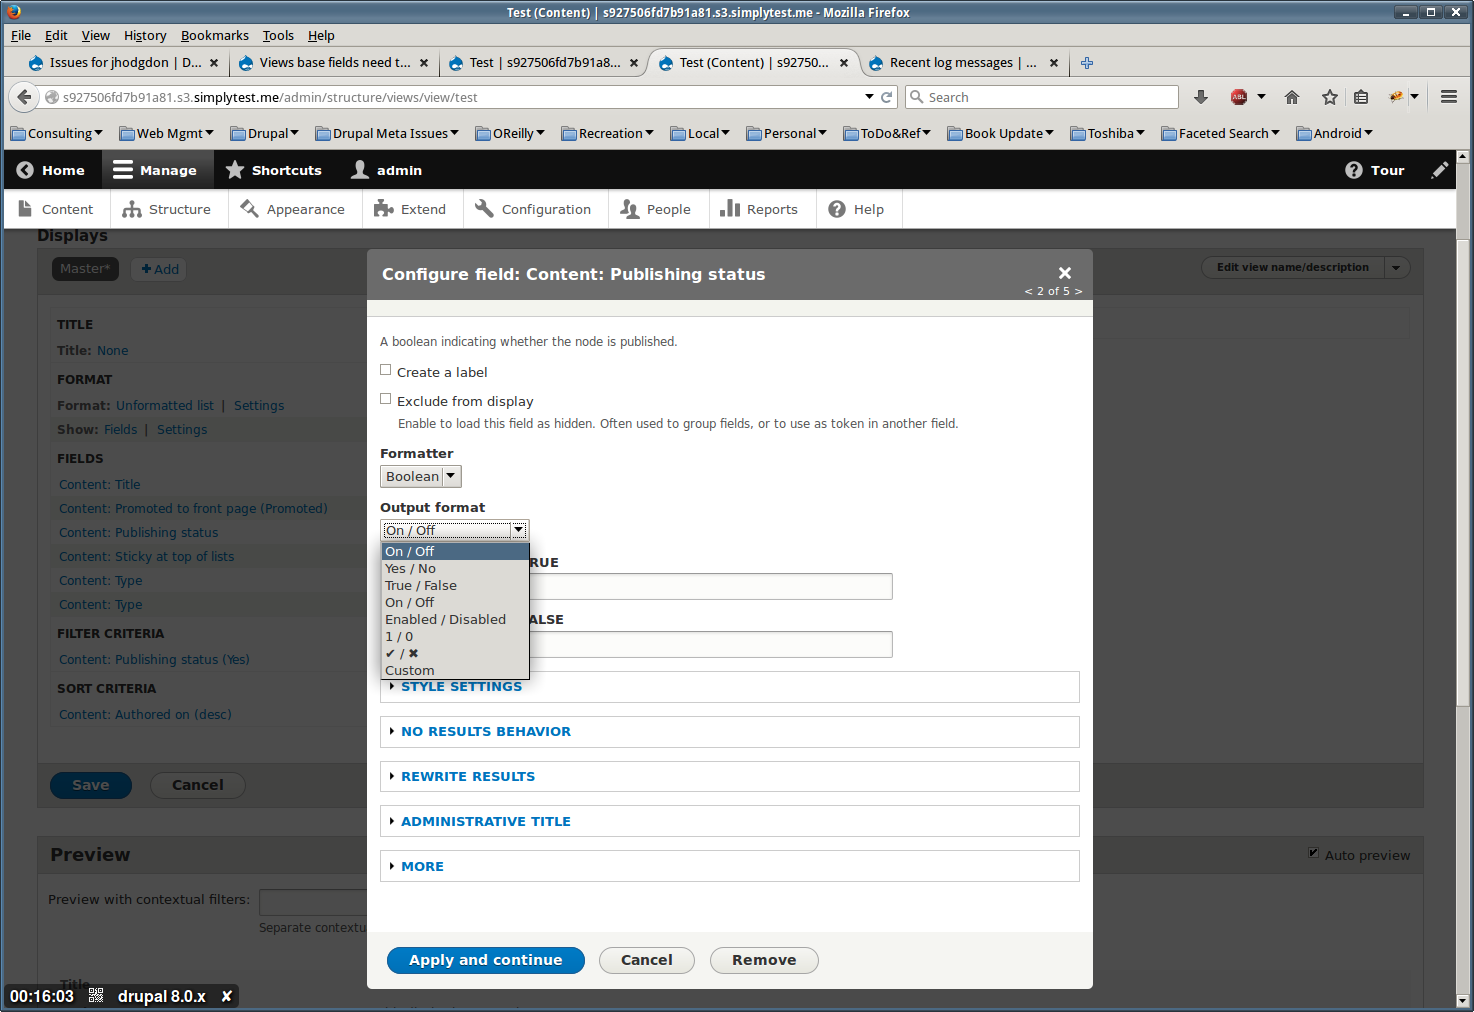Open the People admin icon
Screen dimensions: 1474x1012
click(630, 209)
